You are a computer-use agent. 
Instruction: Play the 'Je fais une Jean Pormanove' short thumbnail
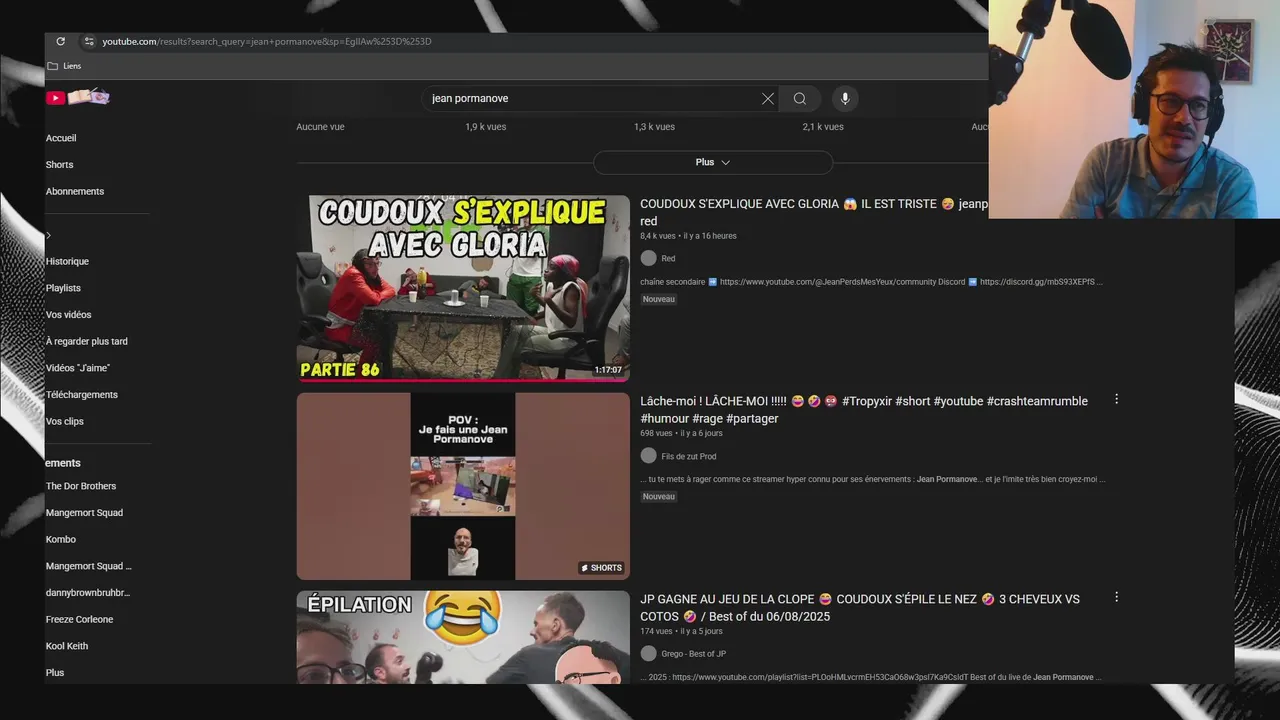pyautogui.click(x=463, y=486)
